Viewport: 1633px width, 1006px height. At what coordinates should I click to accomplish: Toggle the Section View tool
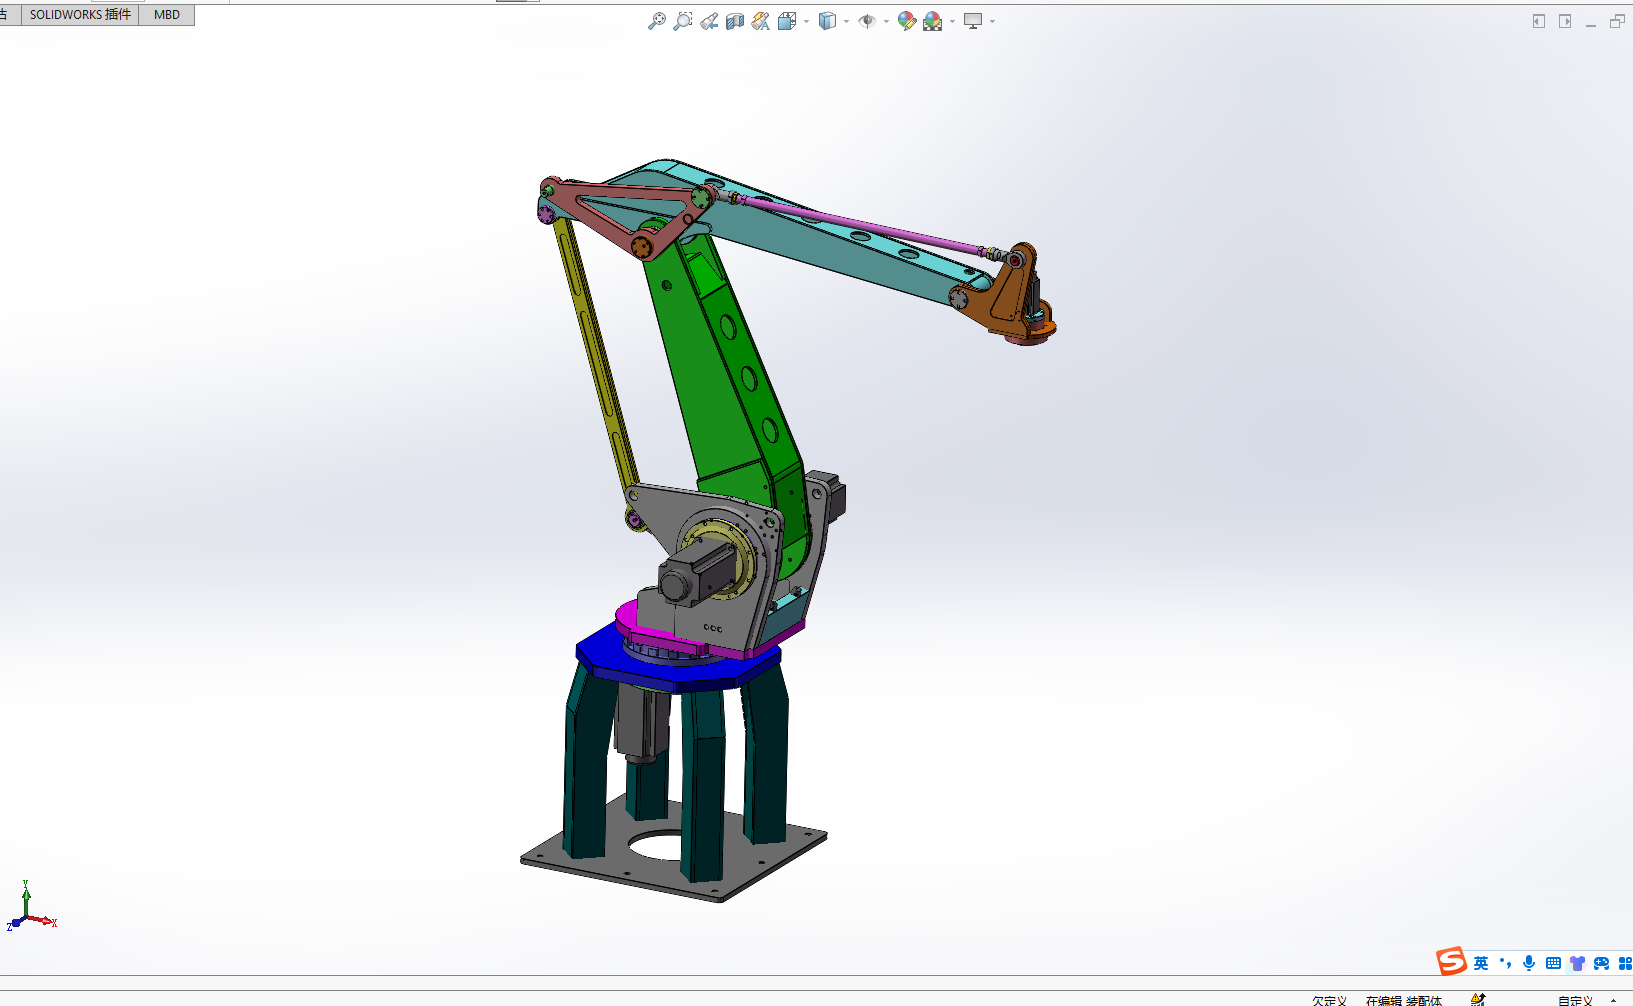pos(735,21)
